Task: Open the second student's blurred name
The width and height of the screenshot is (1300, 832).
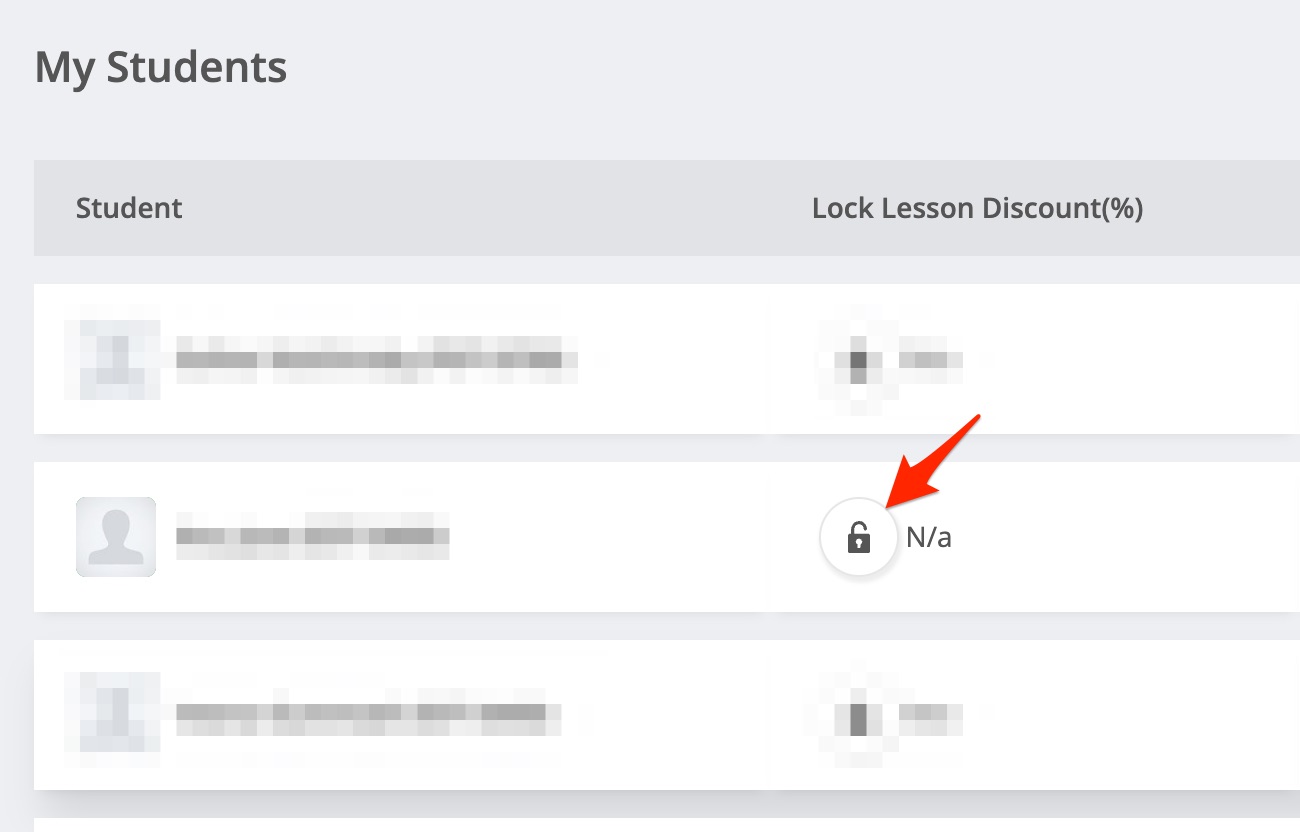Action: tap(312, 537)
